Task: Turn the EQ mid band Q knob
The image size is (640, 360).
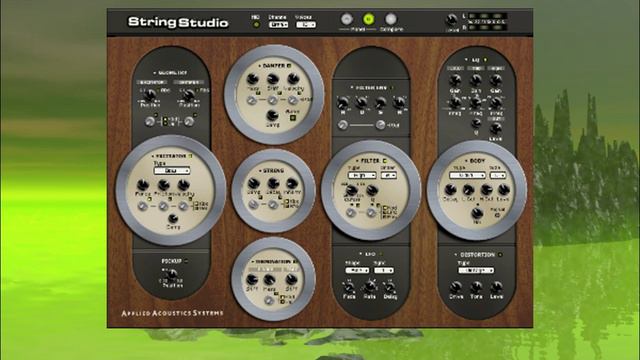Action: [476, 123]
